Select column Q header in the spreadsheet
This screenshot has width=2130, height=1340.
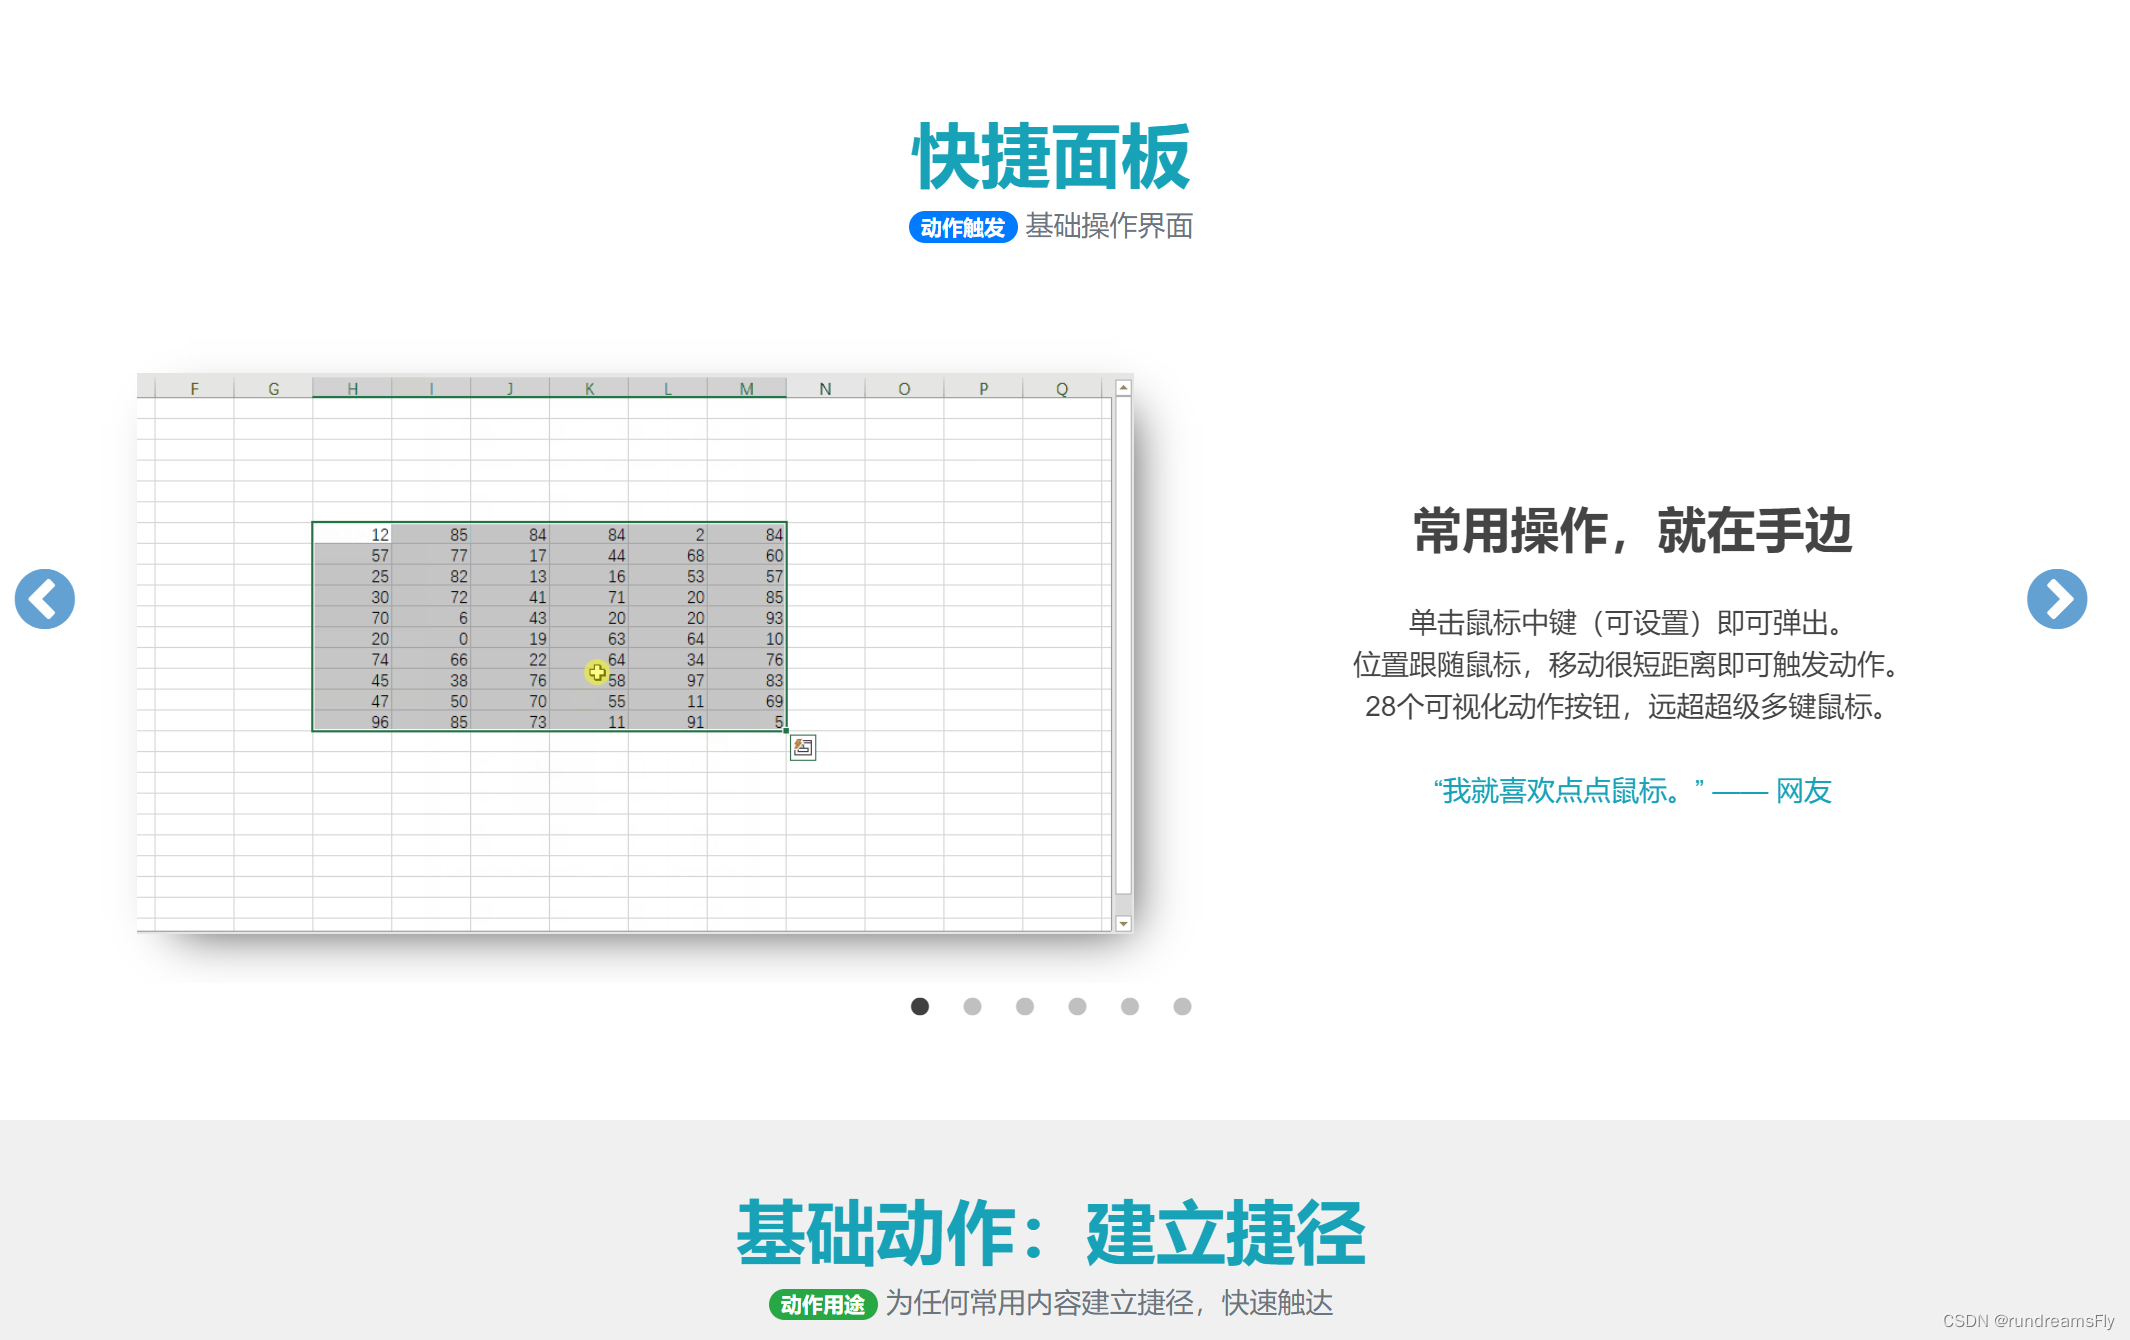tap(1062, 388)
